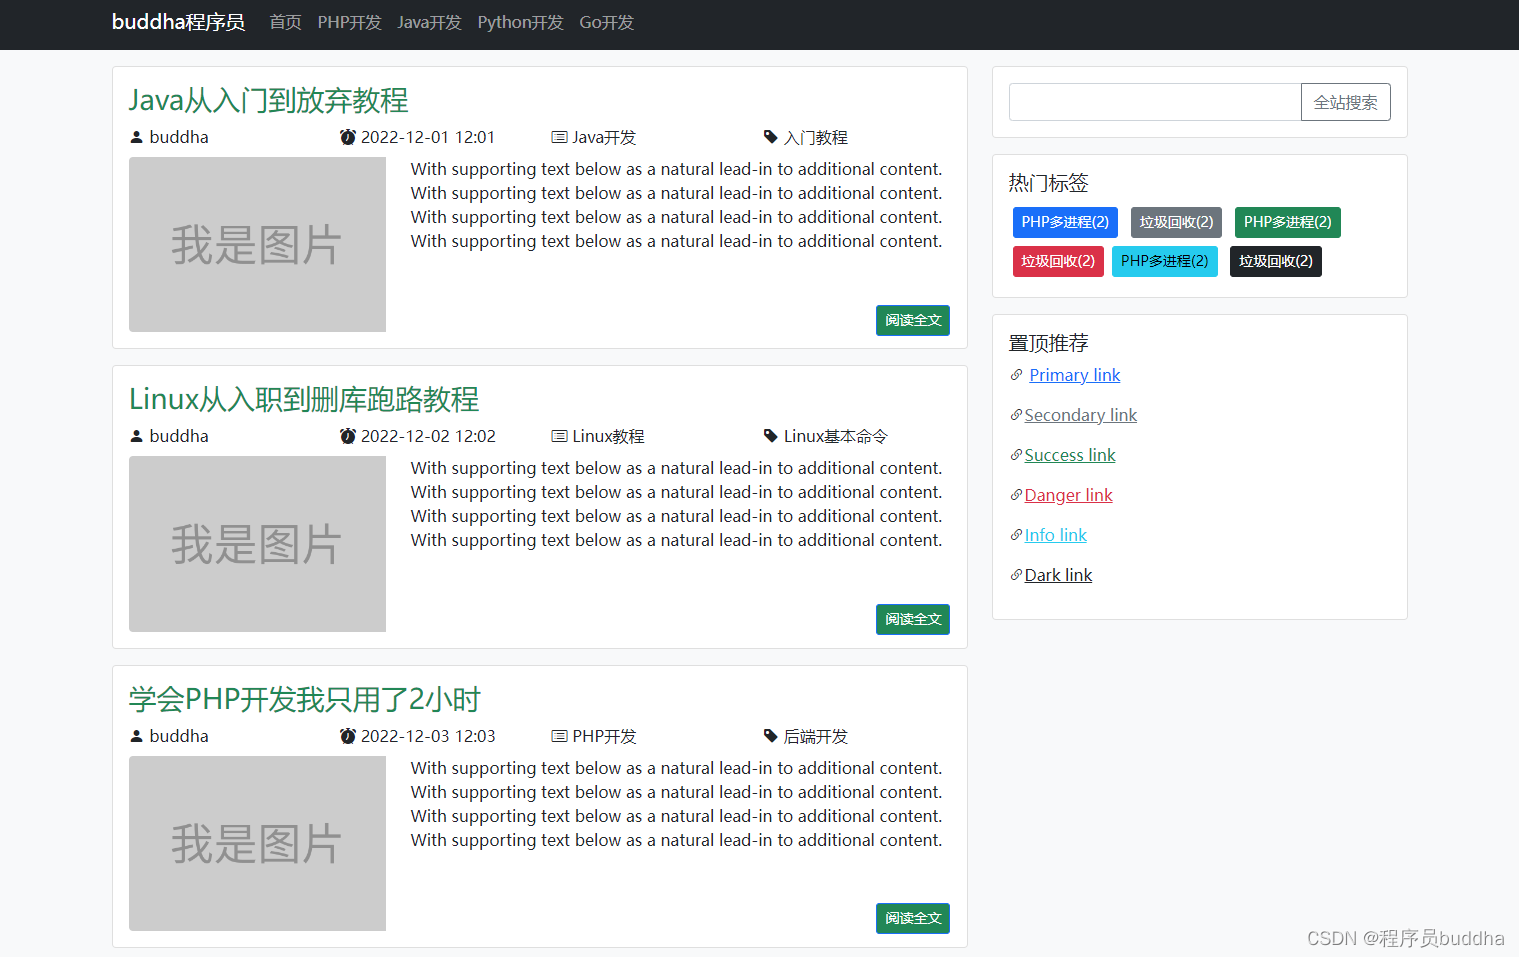Click 阅读全文 for the PHP article
This screenshot has height=957, width=1519.
click(x=912, y=918)
